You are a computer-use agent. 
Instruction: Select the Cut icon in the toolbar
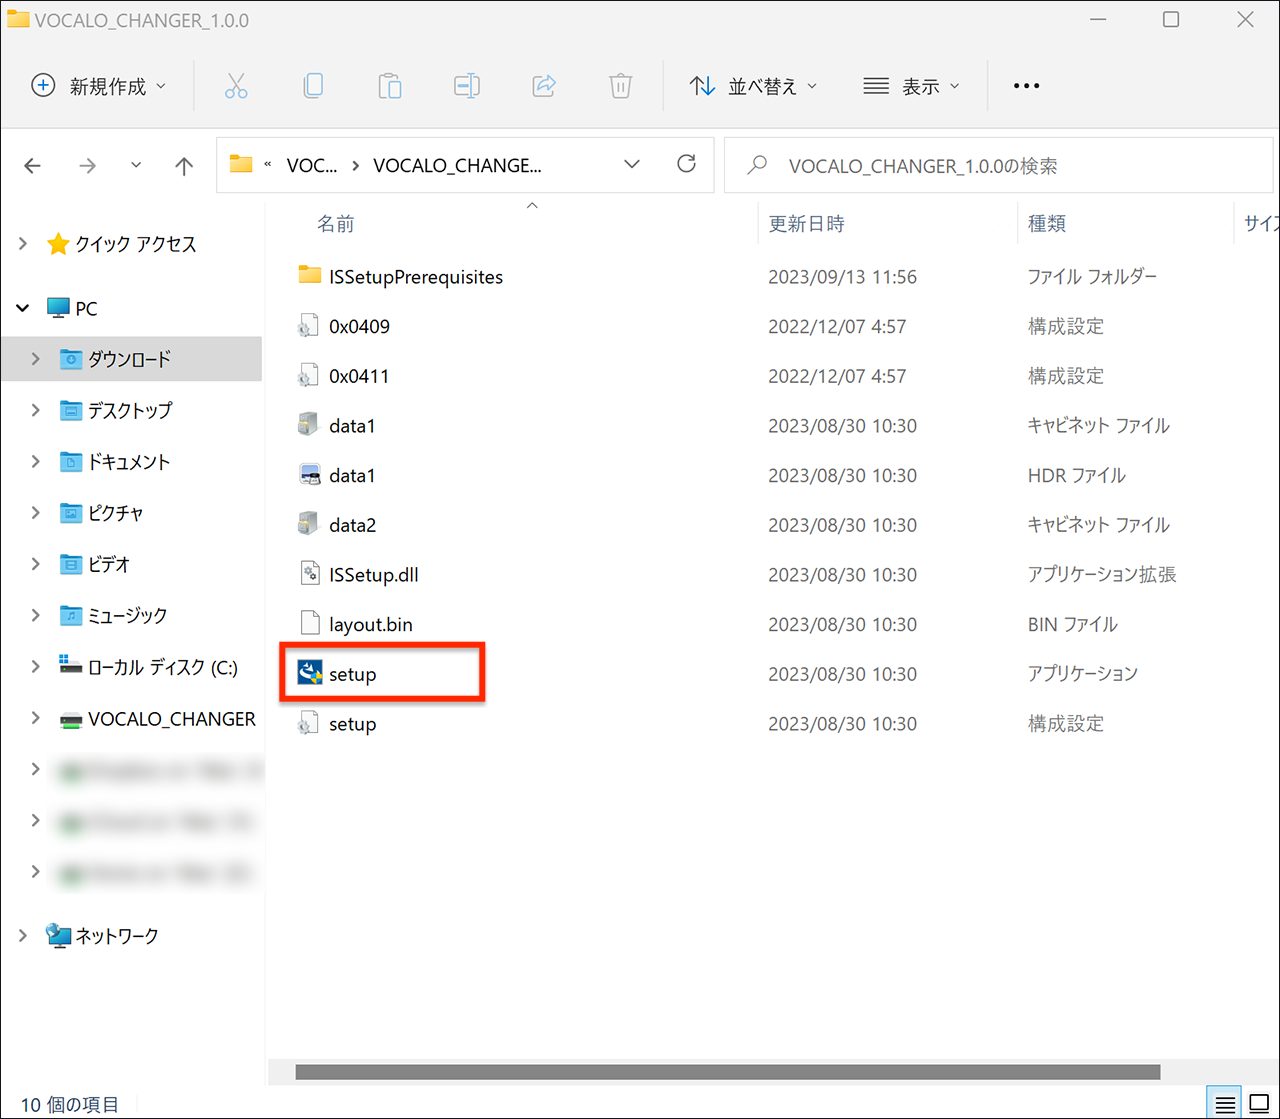(236, 86)
